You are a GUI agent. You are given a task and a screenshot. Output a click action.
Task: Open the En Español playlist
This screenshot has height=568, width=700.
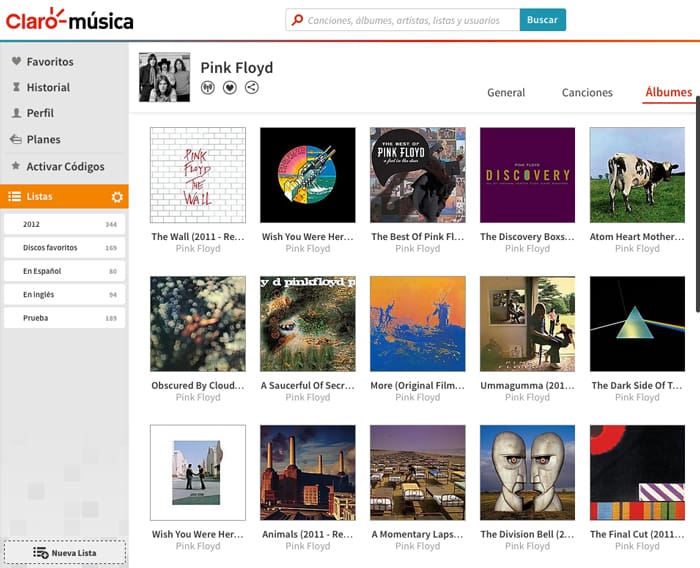64,271
